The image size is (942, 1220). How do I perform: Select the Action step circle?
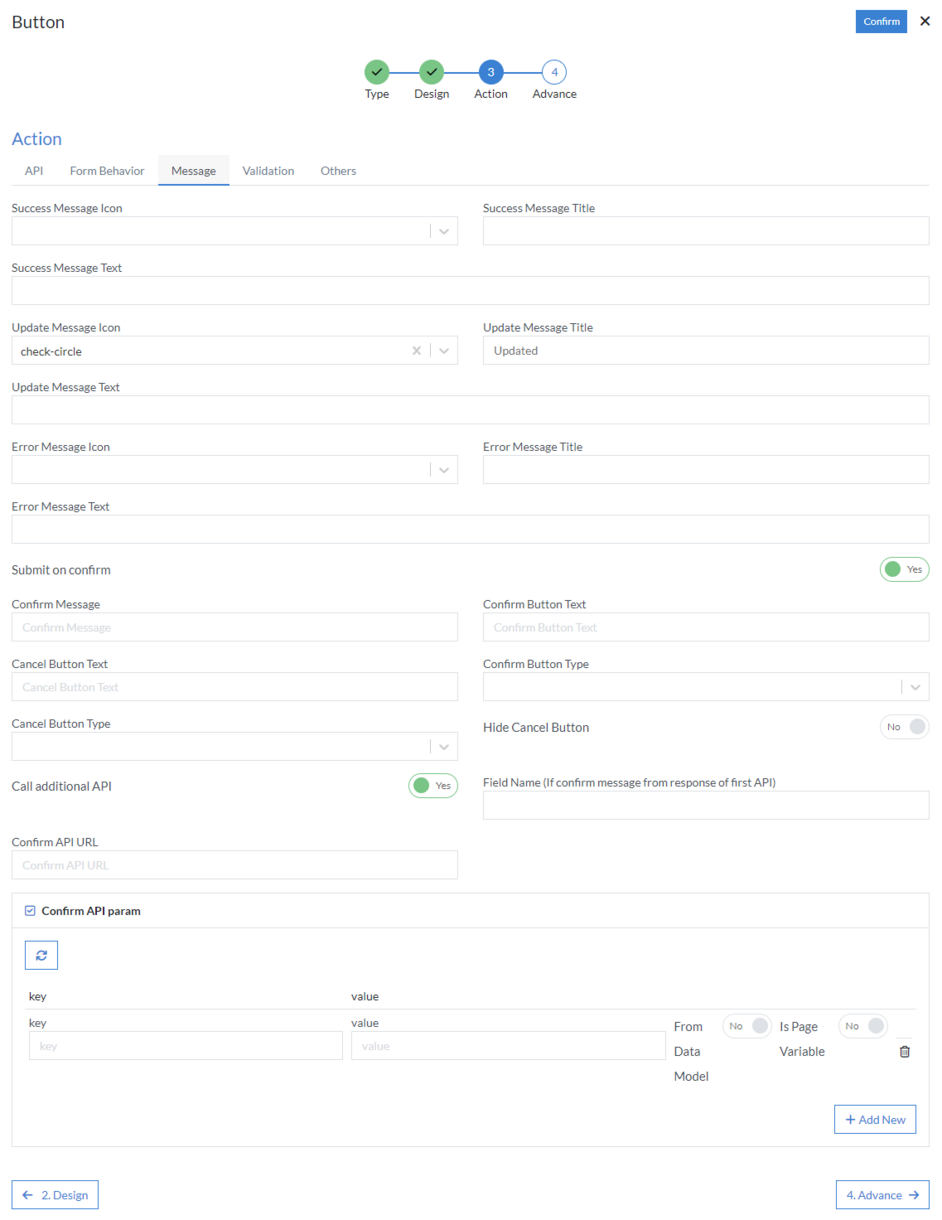[490, 71]
